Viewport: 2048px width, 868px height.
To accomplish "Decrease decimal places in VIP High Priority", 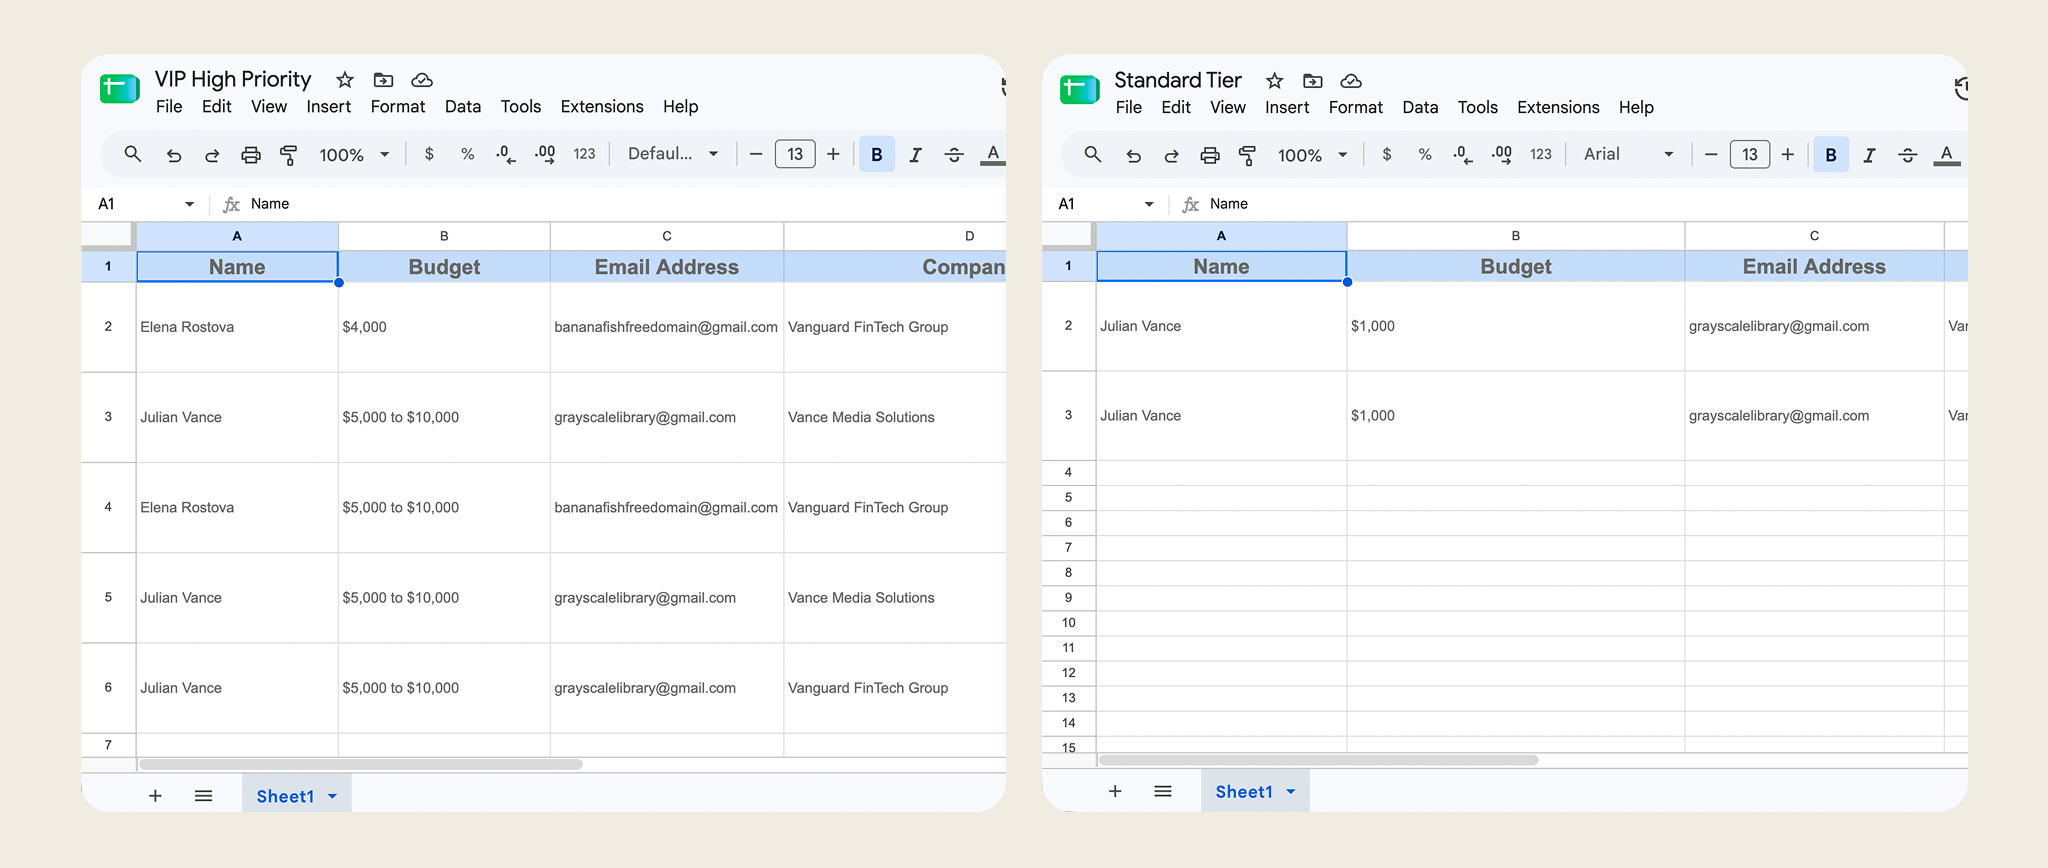I will [506, 154].
